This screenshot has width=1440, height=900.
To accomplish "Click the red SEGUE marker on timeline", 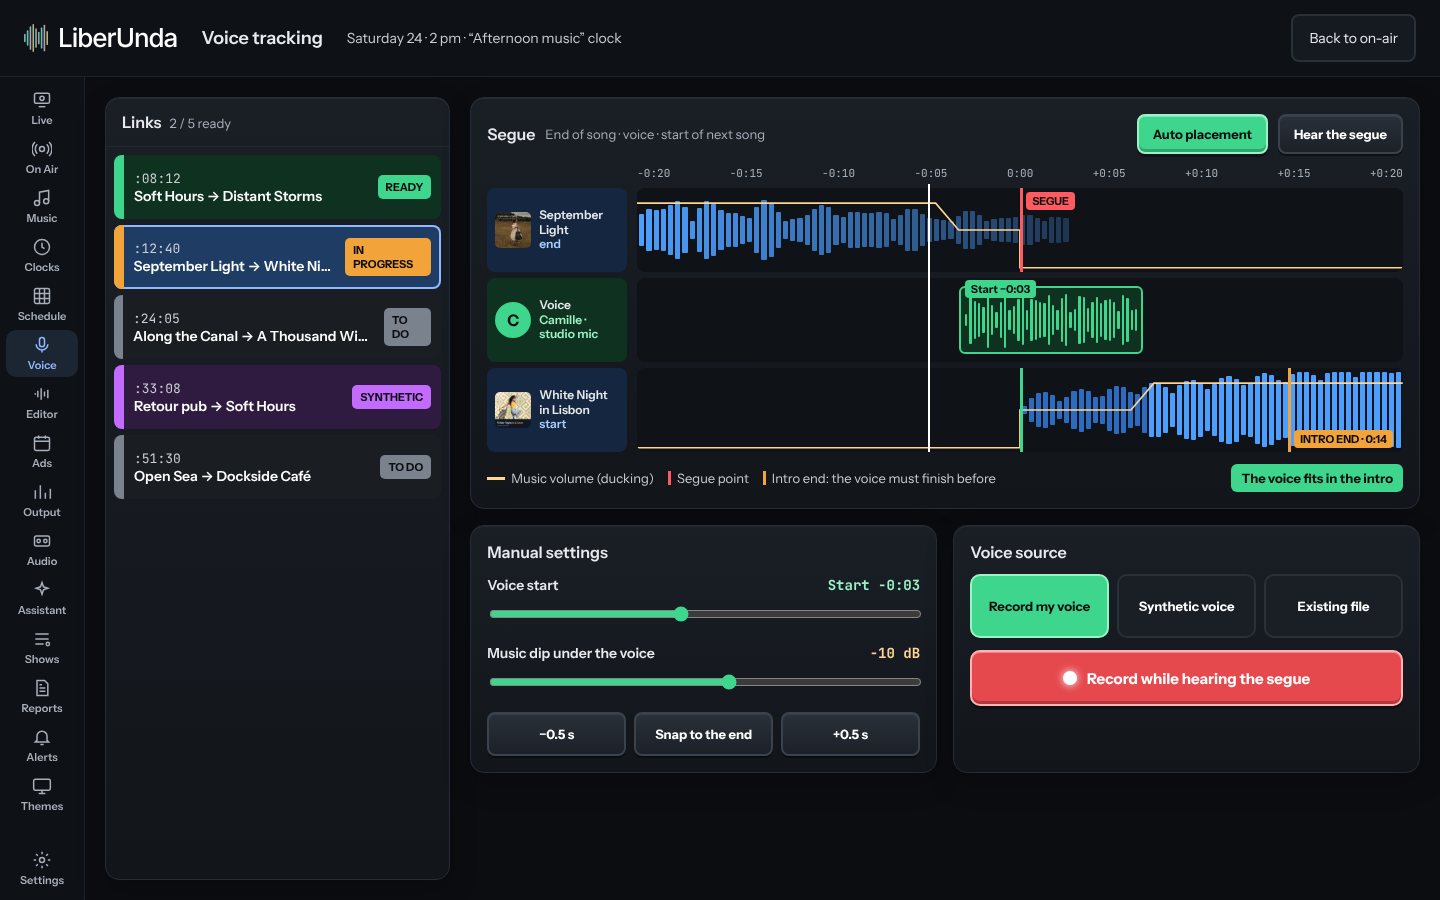I will [x=1050, y=201].
